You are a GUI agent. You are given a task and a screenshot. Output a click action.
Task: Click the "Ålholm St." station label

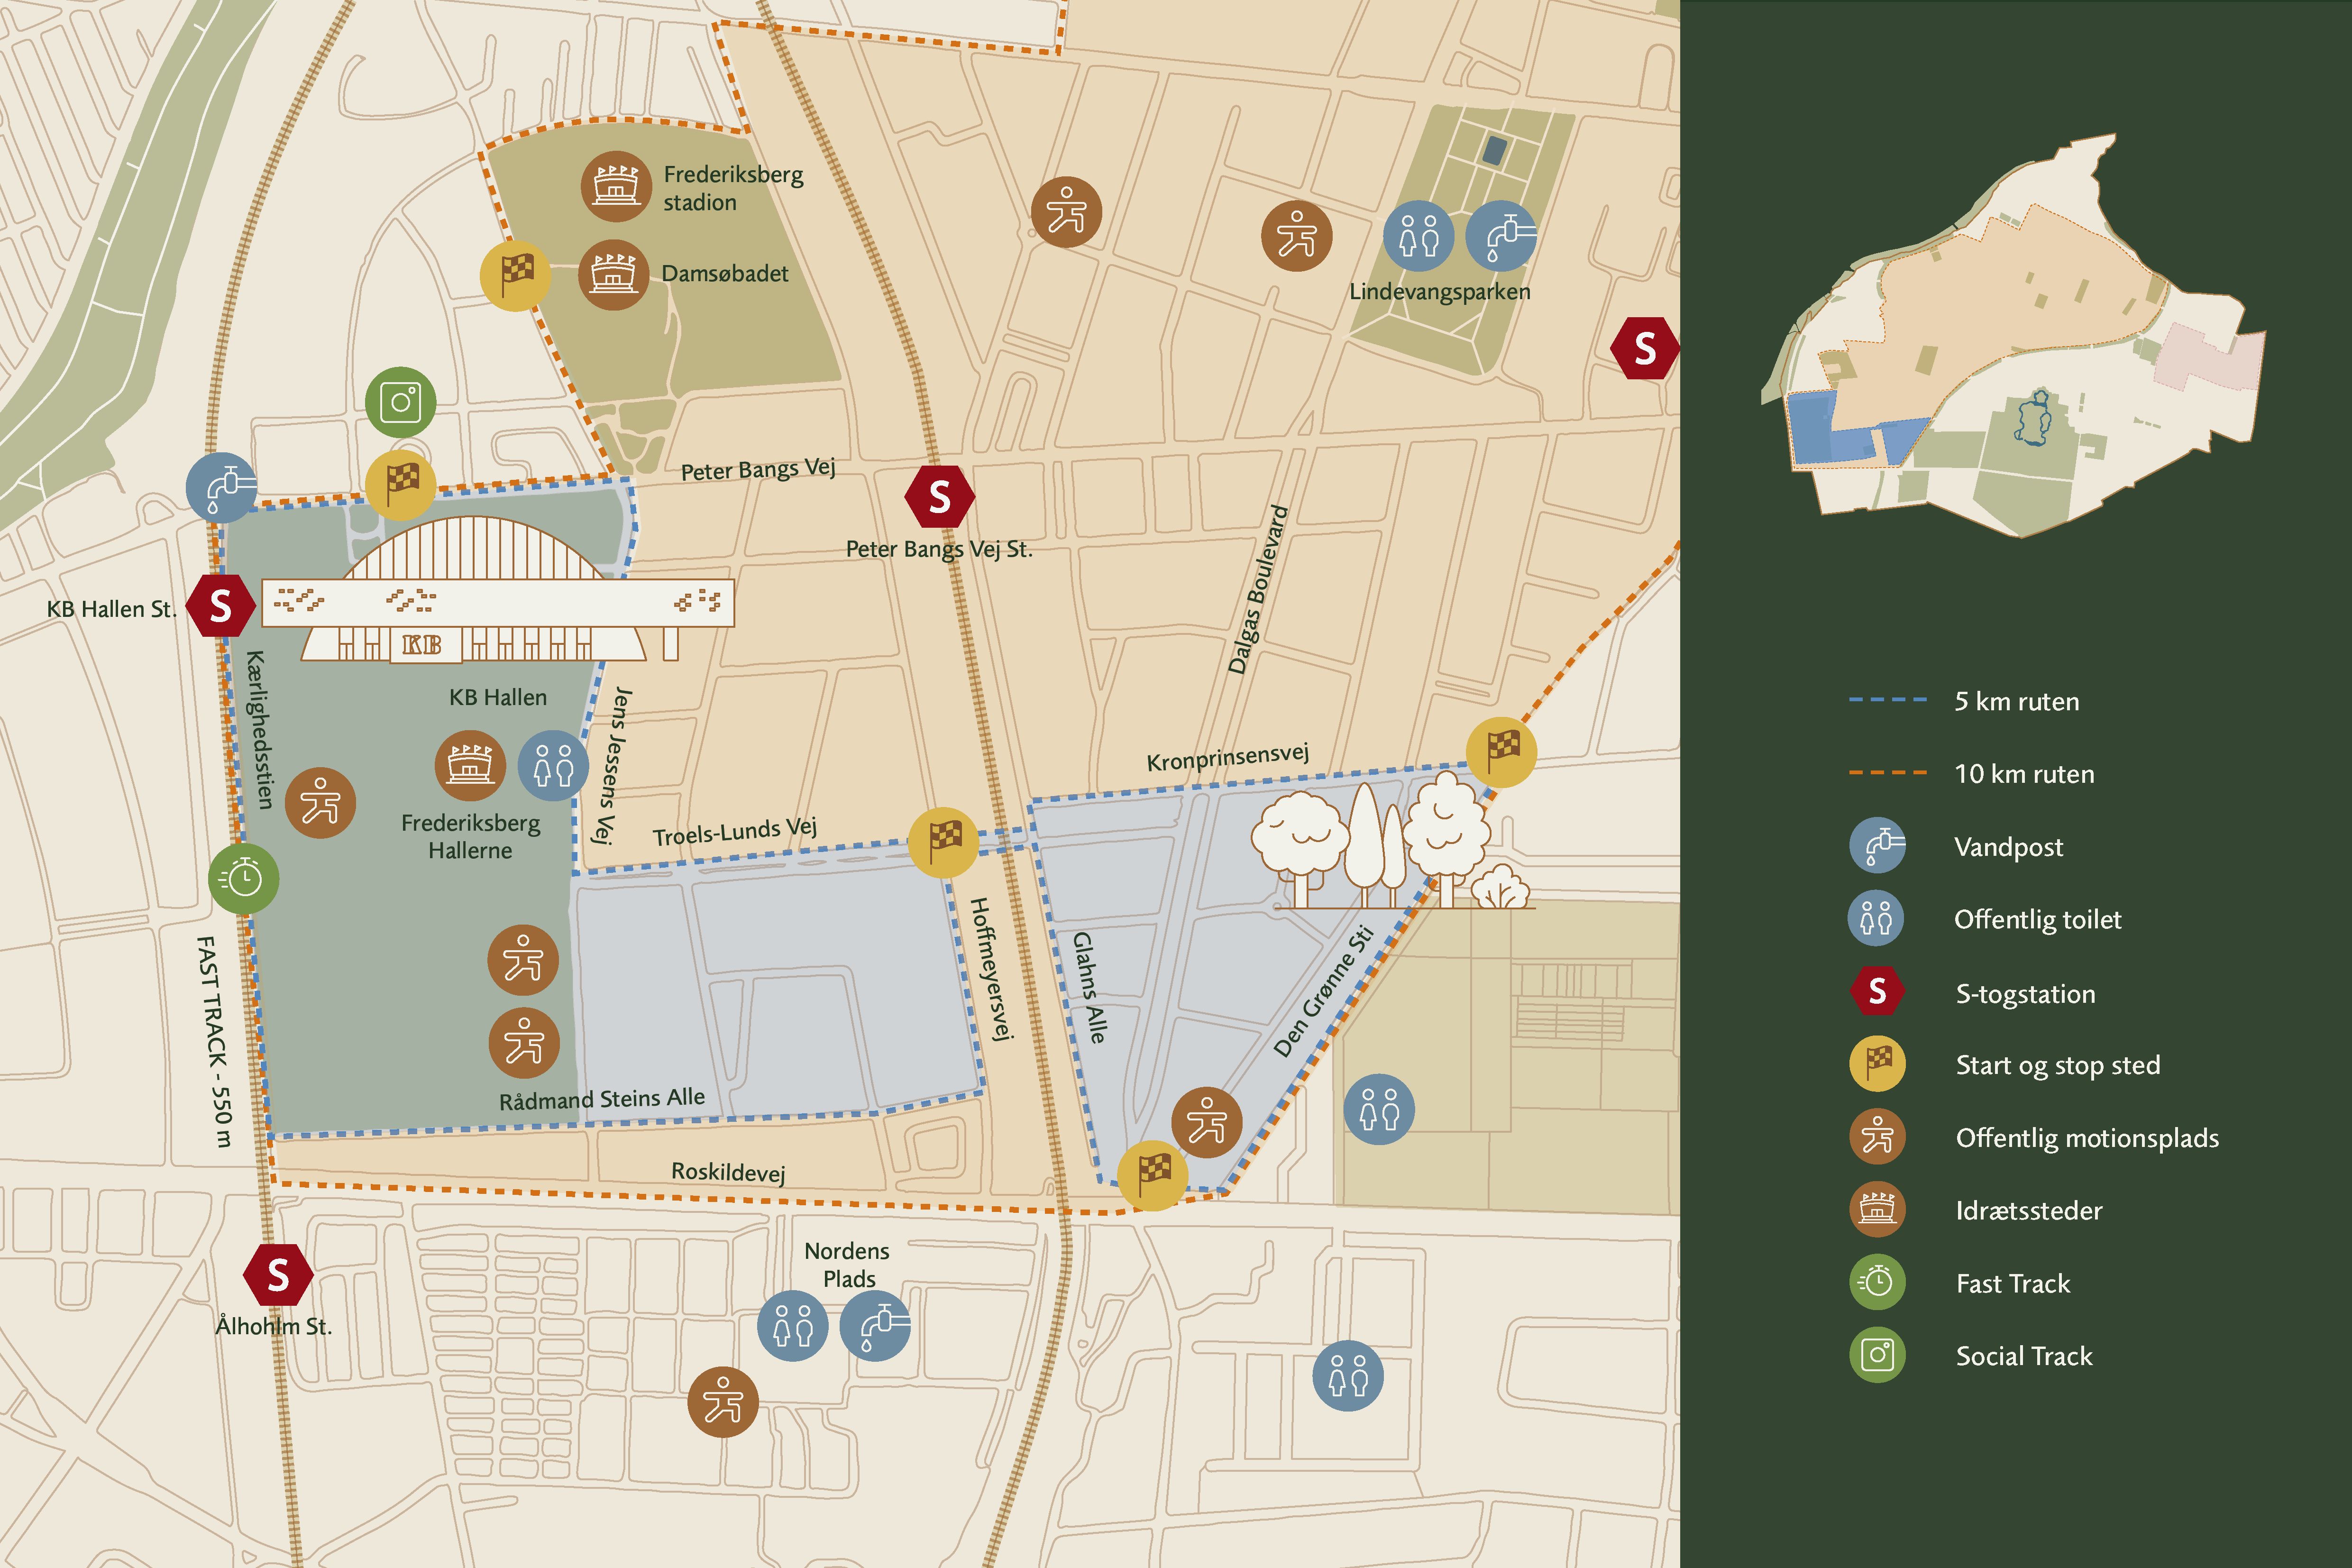click(x=273, y=1326)
